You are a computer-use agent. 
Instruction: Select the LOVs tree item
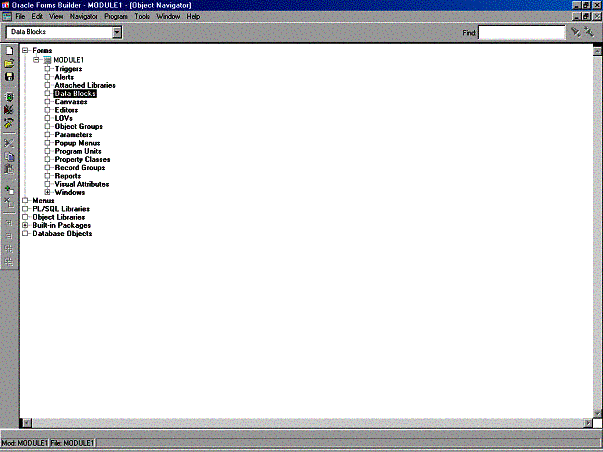pyautogui.click(x=63, y=118)
